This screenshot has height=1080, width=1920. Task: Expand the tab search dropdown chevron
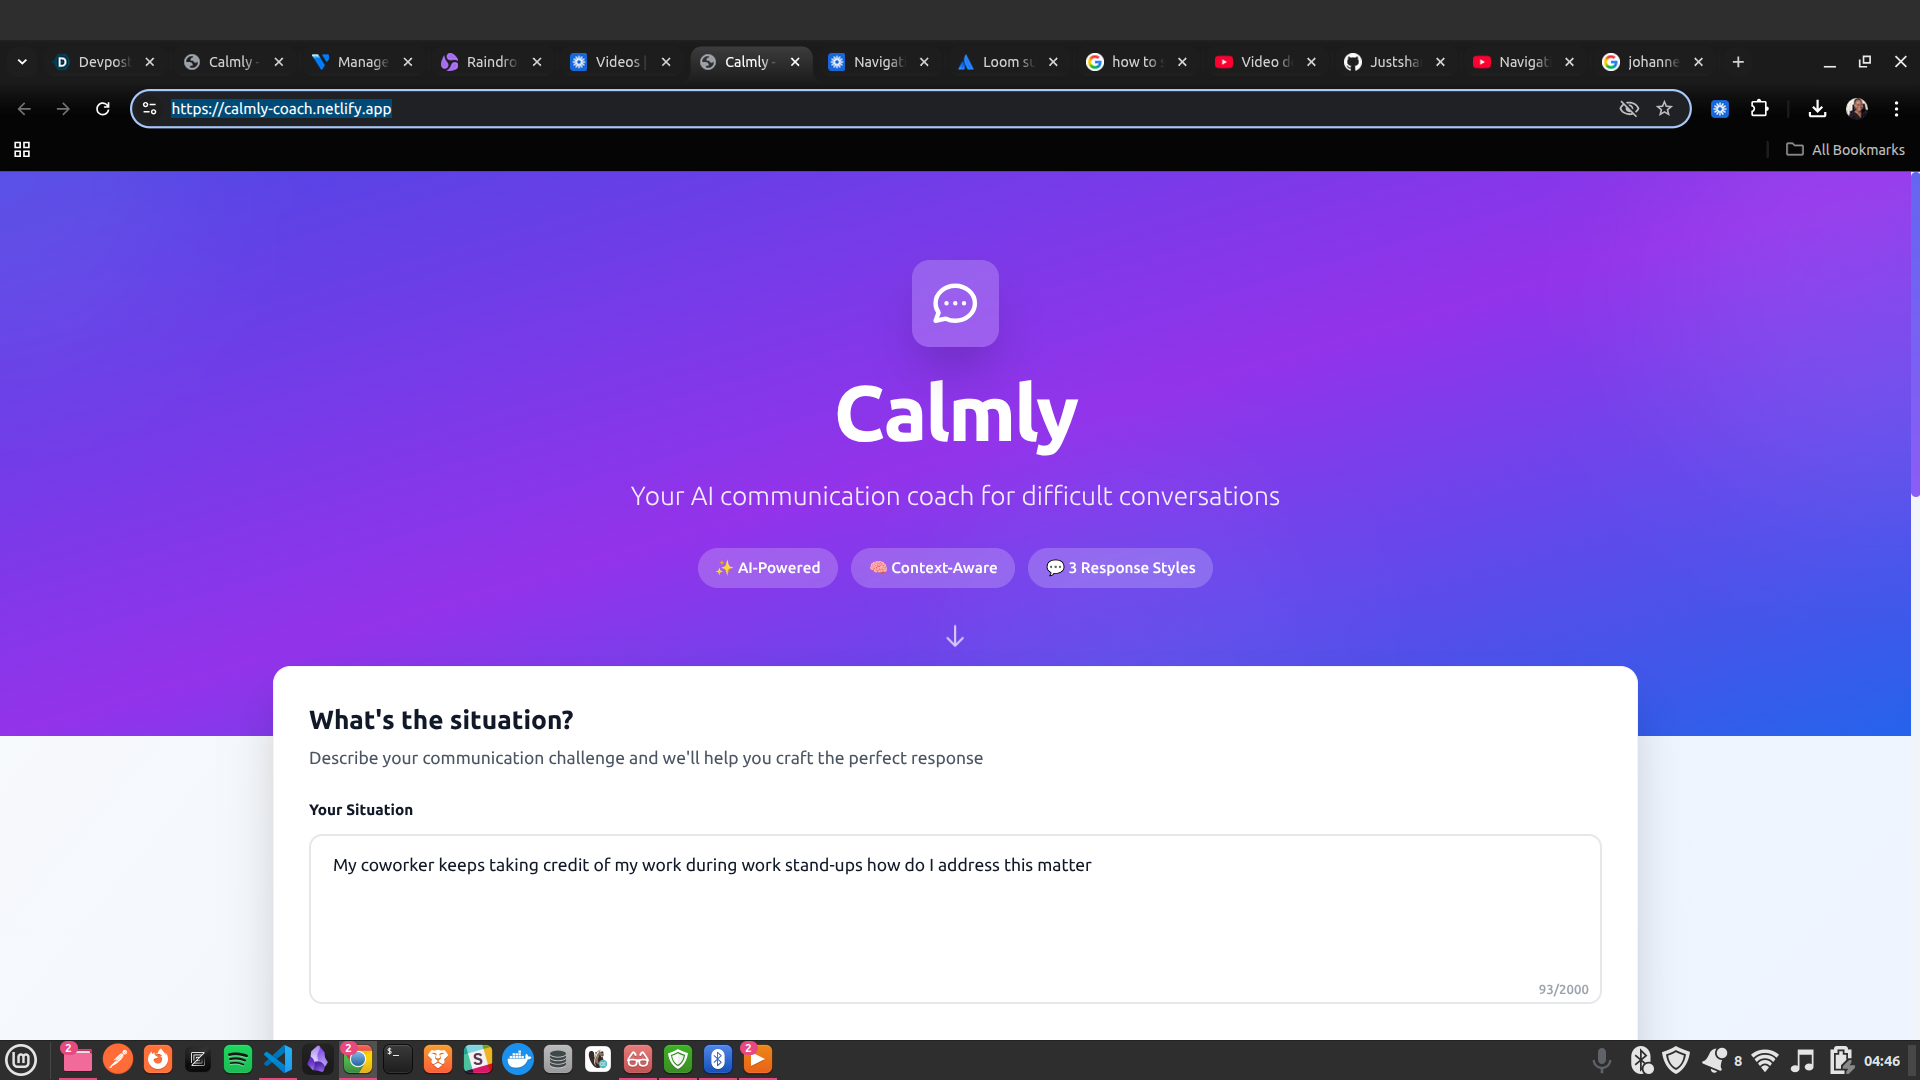click(22, 62)
